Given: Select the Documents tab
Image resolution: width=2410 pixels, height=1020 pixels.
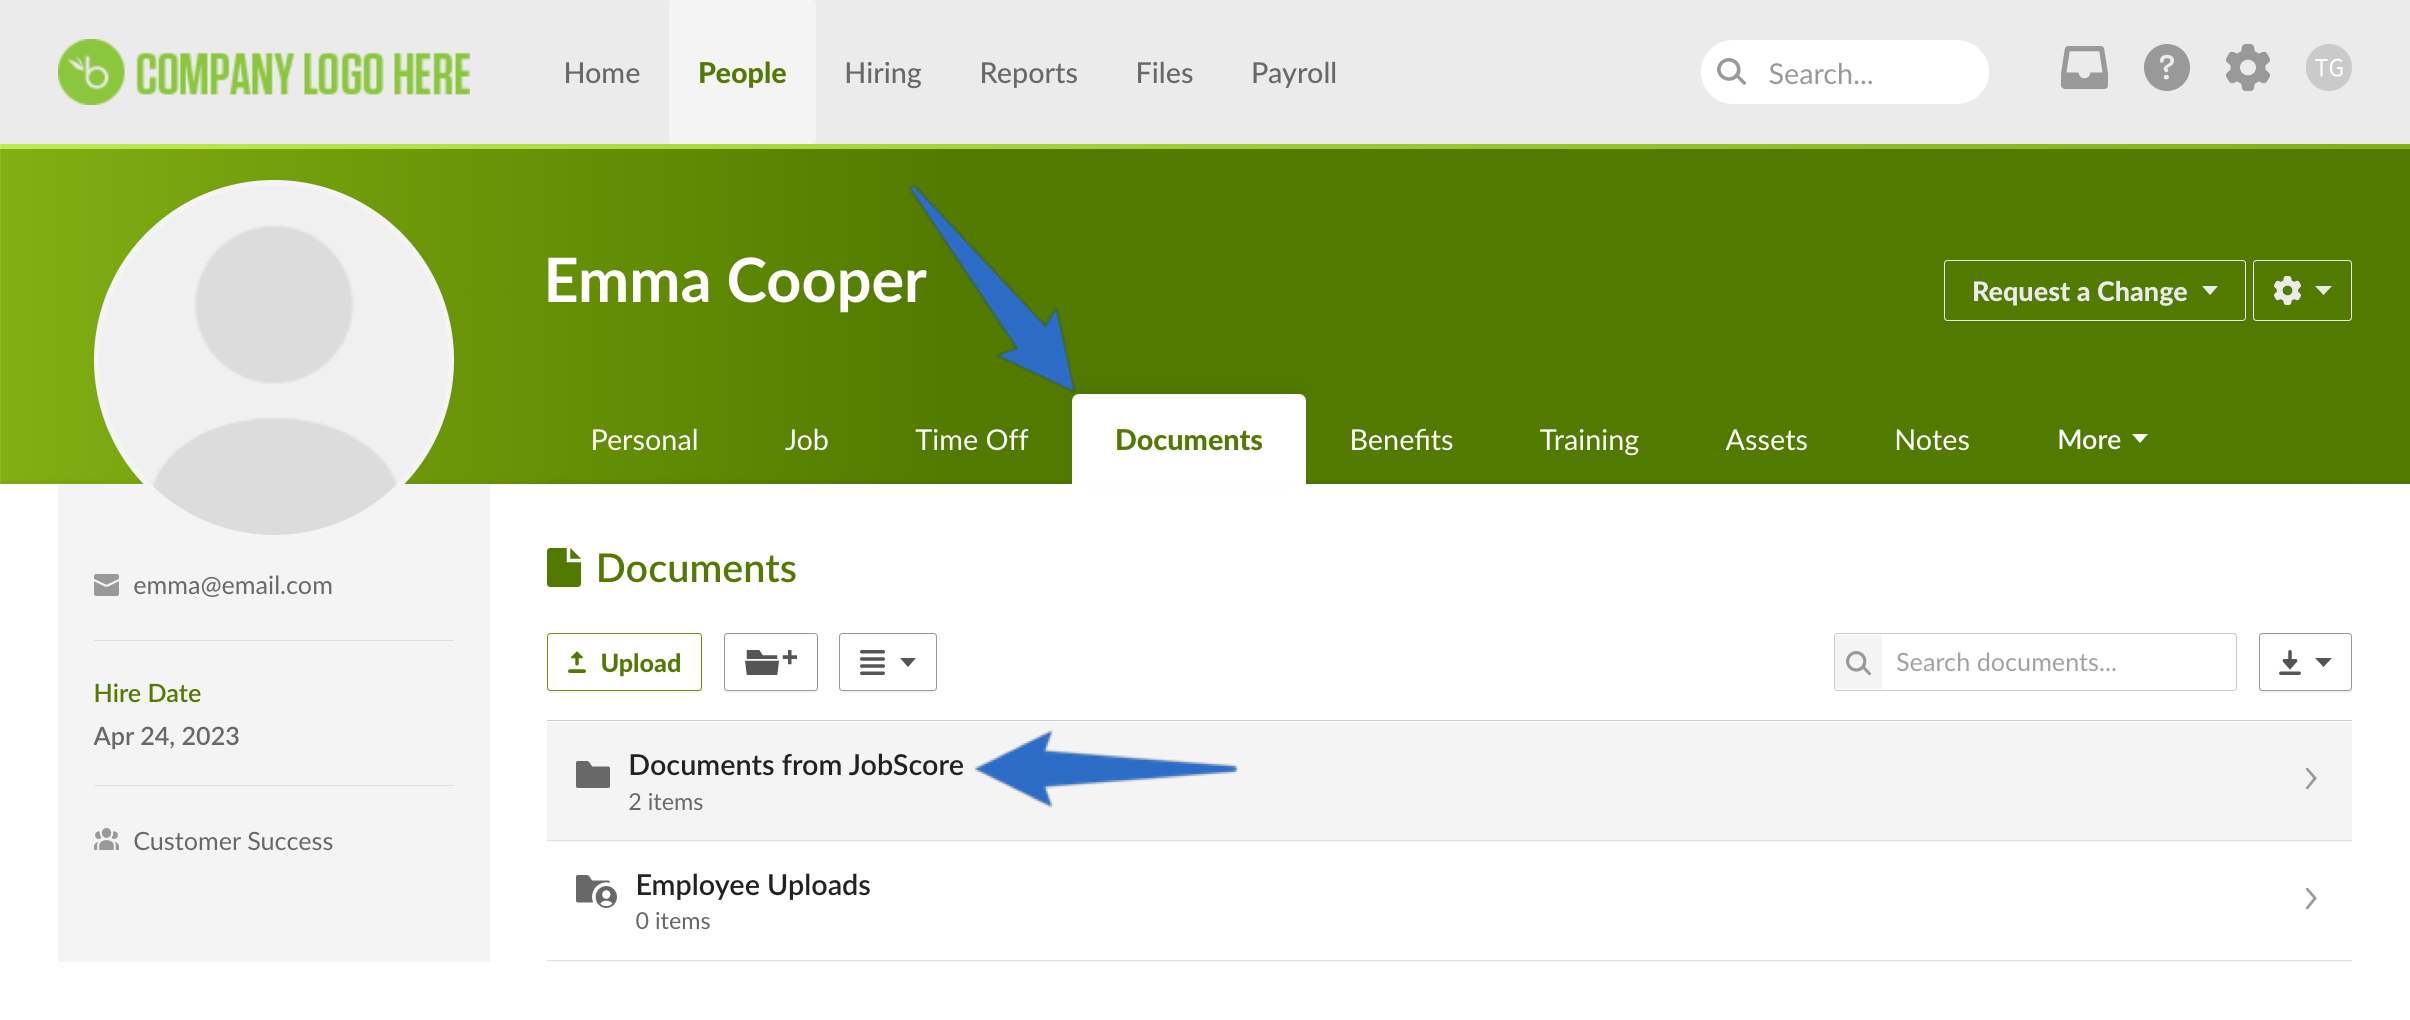Looking at the screenshot, I should (1189, 440).
